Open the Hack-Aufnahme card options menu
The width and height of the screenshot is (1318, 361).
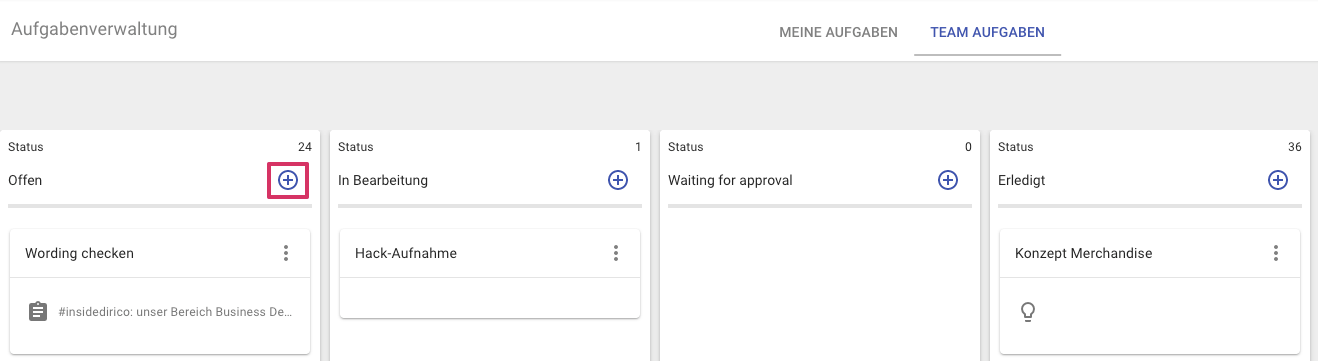(616, 253)
